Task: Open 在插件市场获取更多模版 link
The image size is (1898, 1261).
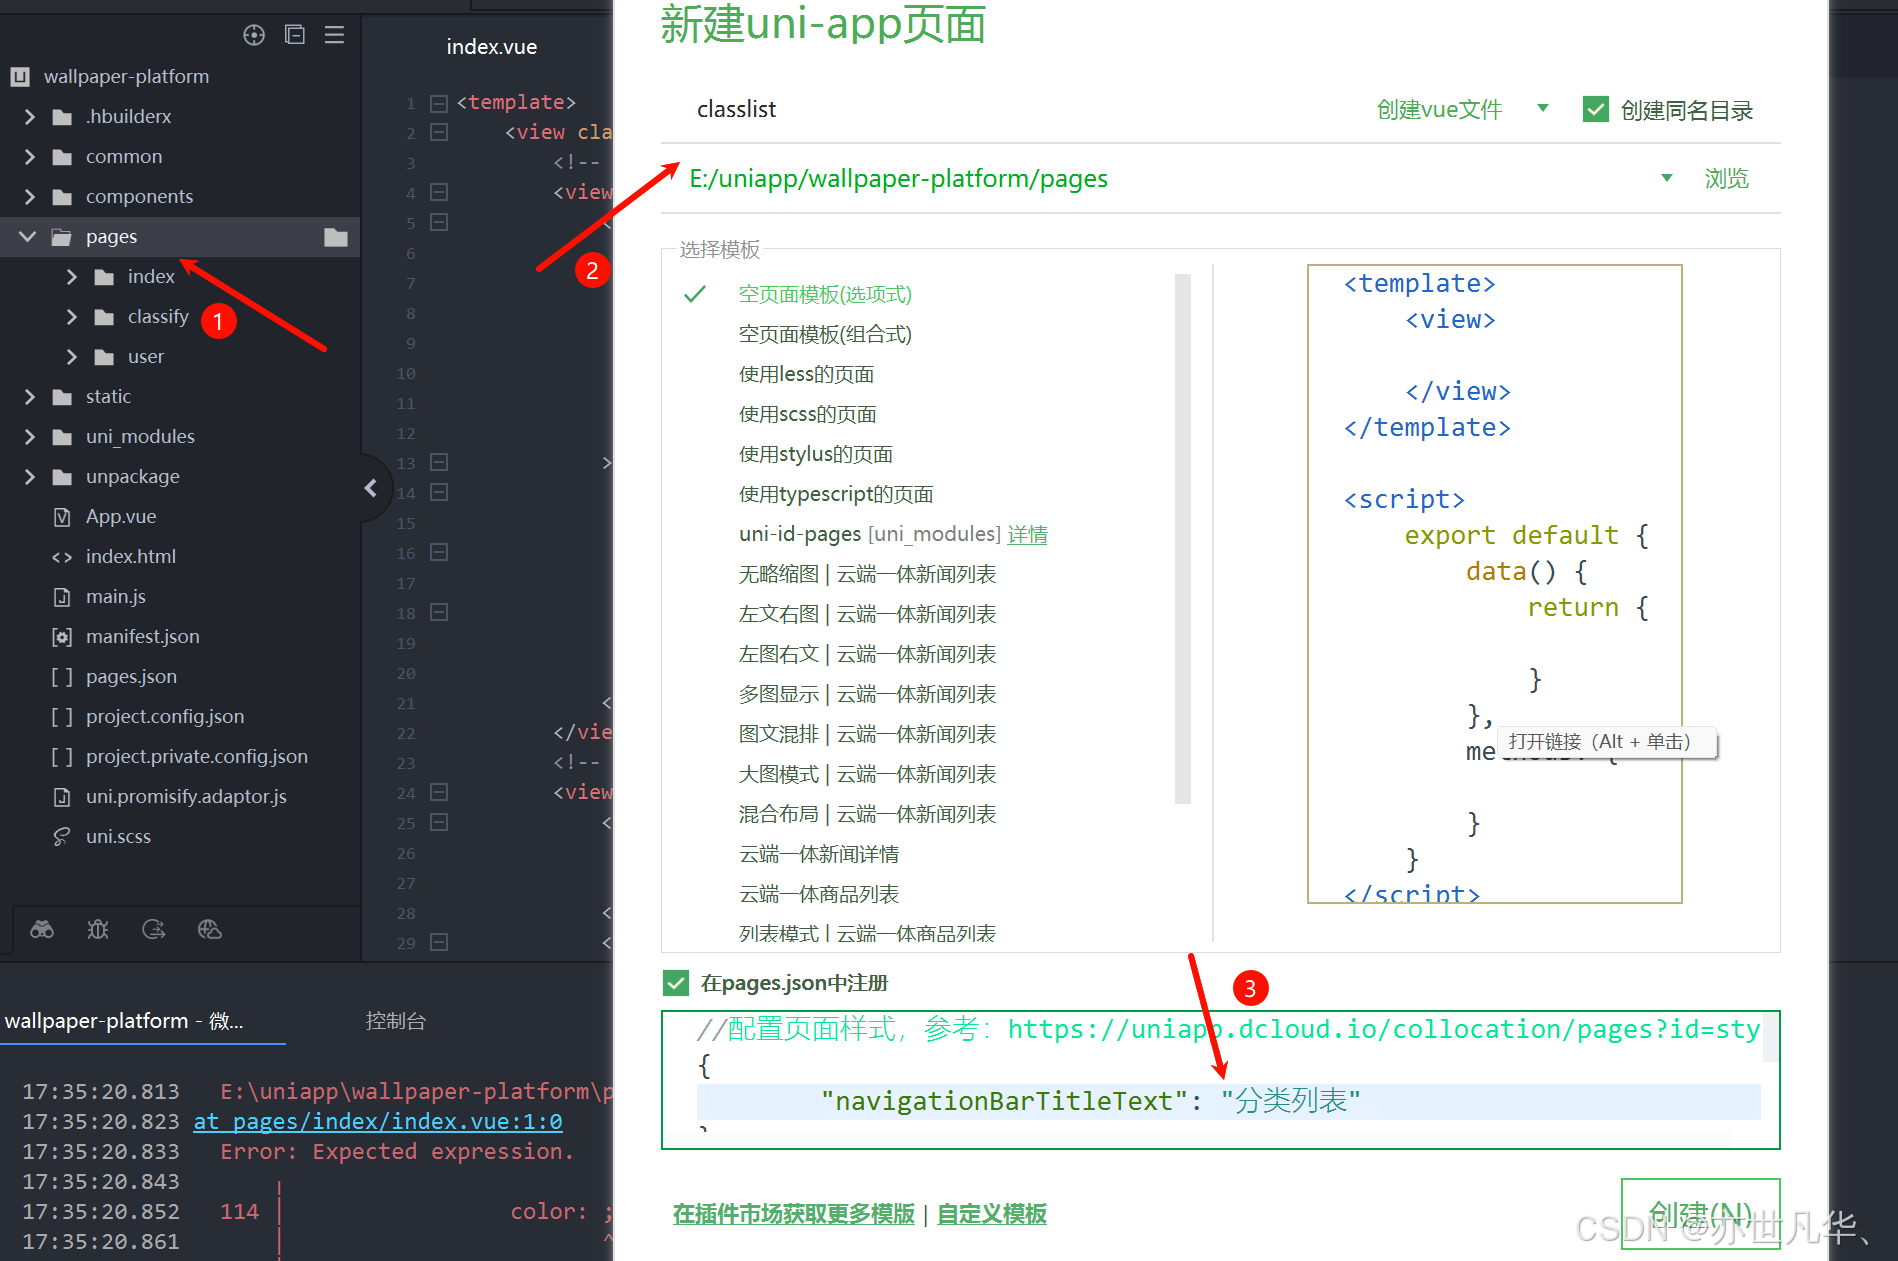Action: 793,1214
